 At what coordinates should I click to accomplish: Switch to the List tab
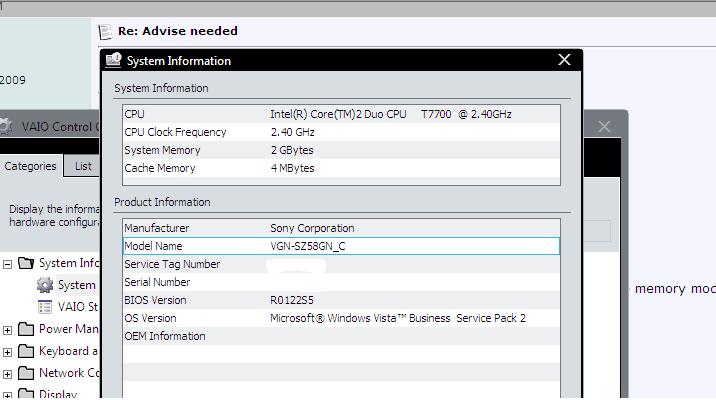pyautogui.click(x=83, y=166)
